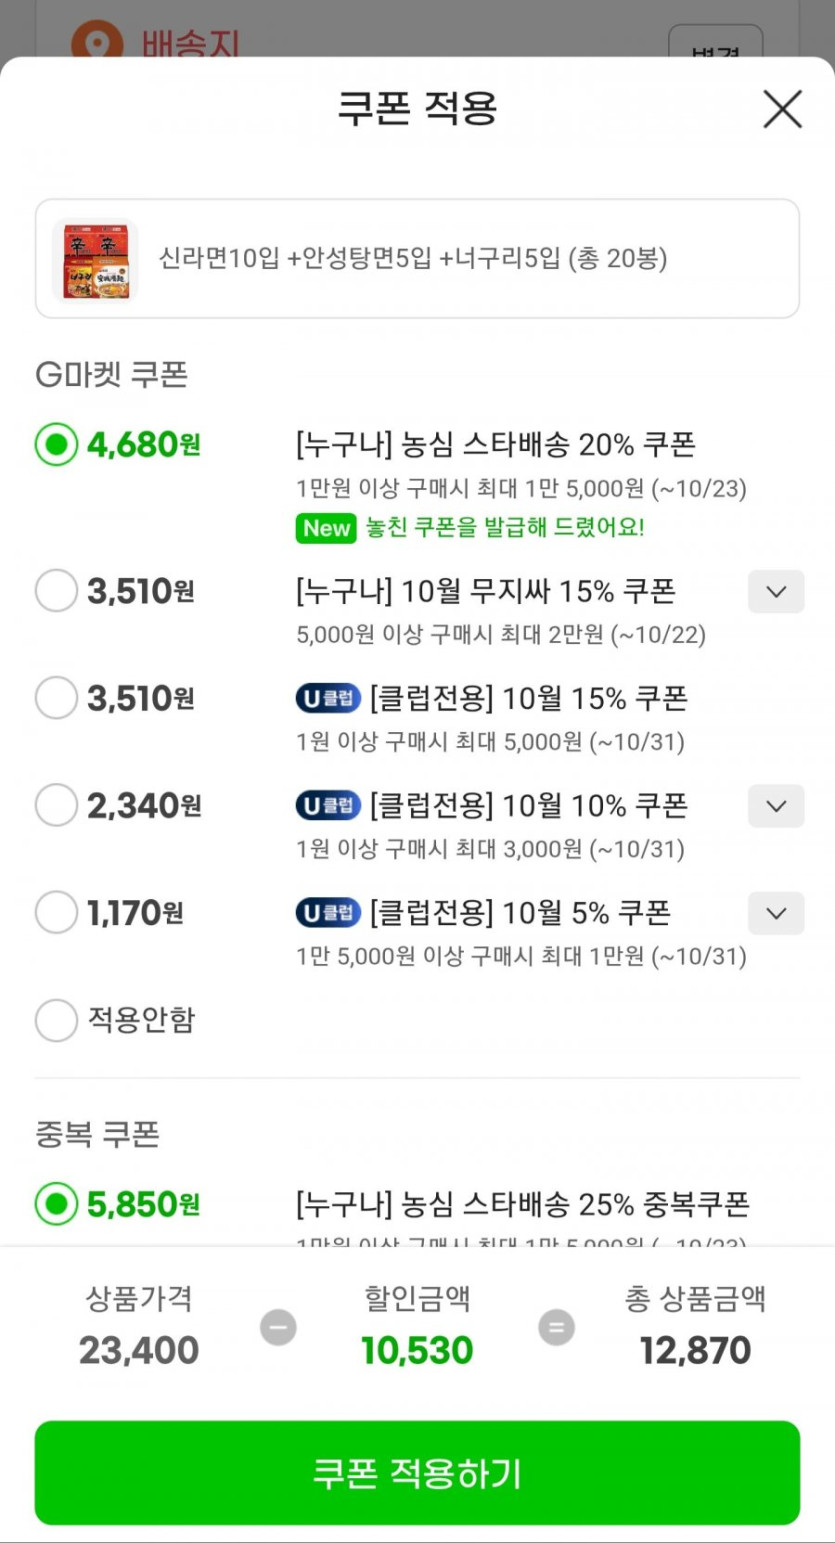Close the 쿠폰 적용 popup
This screenshot has height=1543, width=835.
(782, 109)
